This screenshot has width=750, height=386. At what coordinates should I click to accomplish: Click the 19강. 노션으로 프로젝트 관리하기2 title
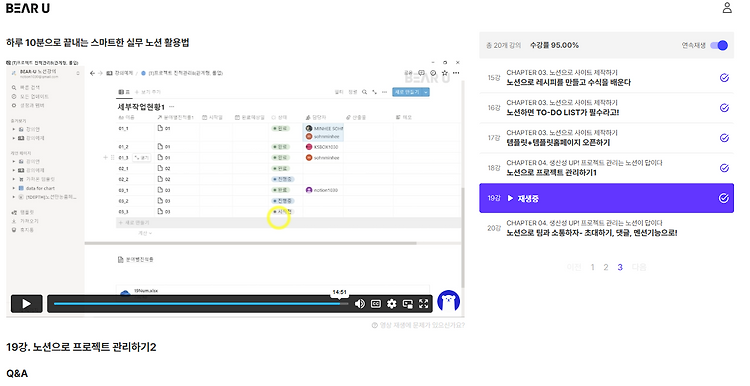click(81, 347)
